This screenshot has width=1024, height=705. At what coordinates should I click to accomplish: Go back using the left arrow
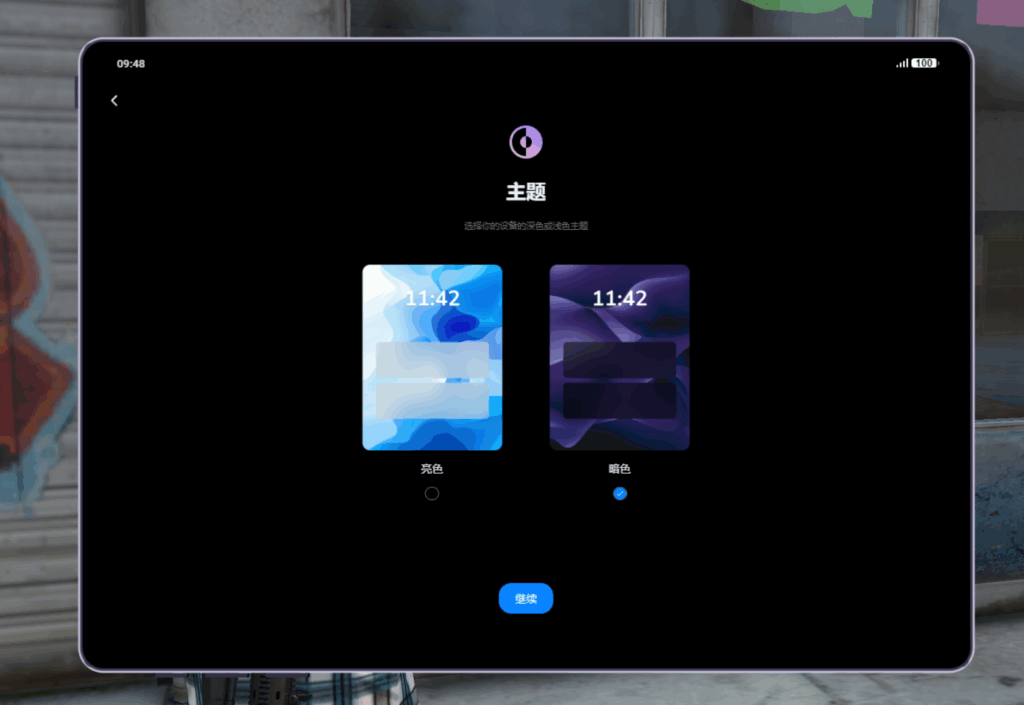pyautogui.click(x=114, y=101)
